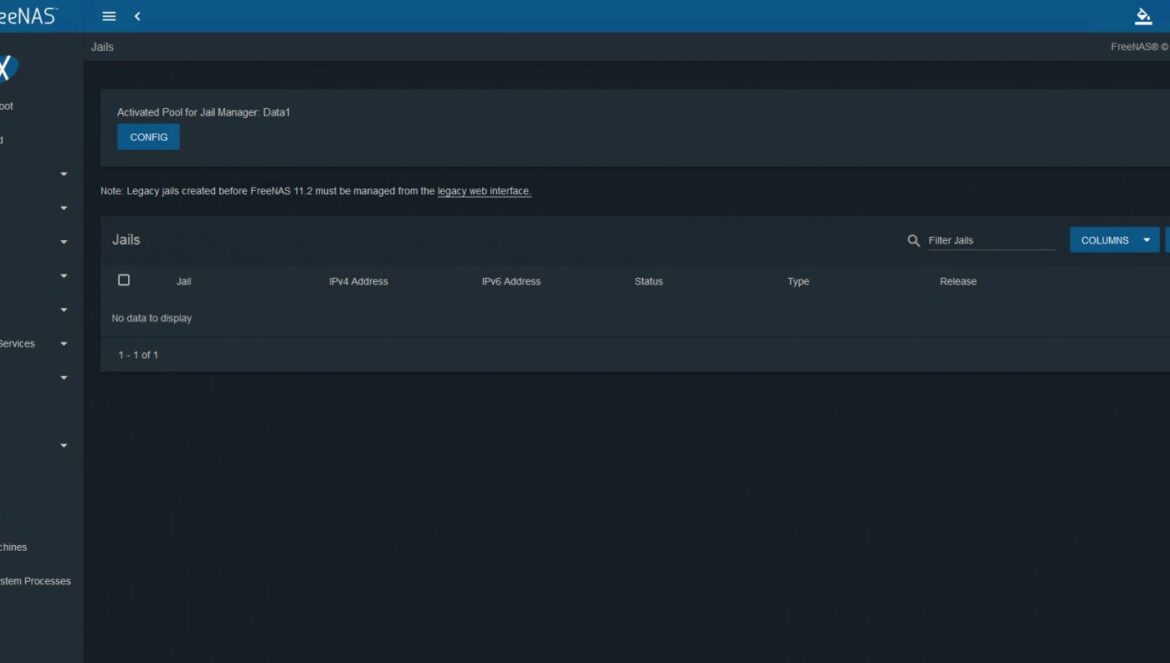Collapse the sidebar using the back chevron
The image size is (1170, 663).
point(137,16)
